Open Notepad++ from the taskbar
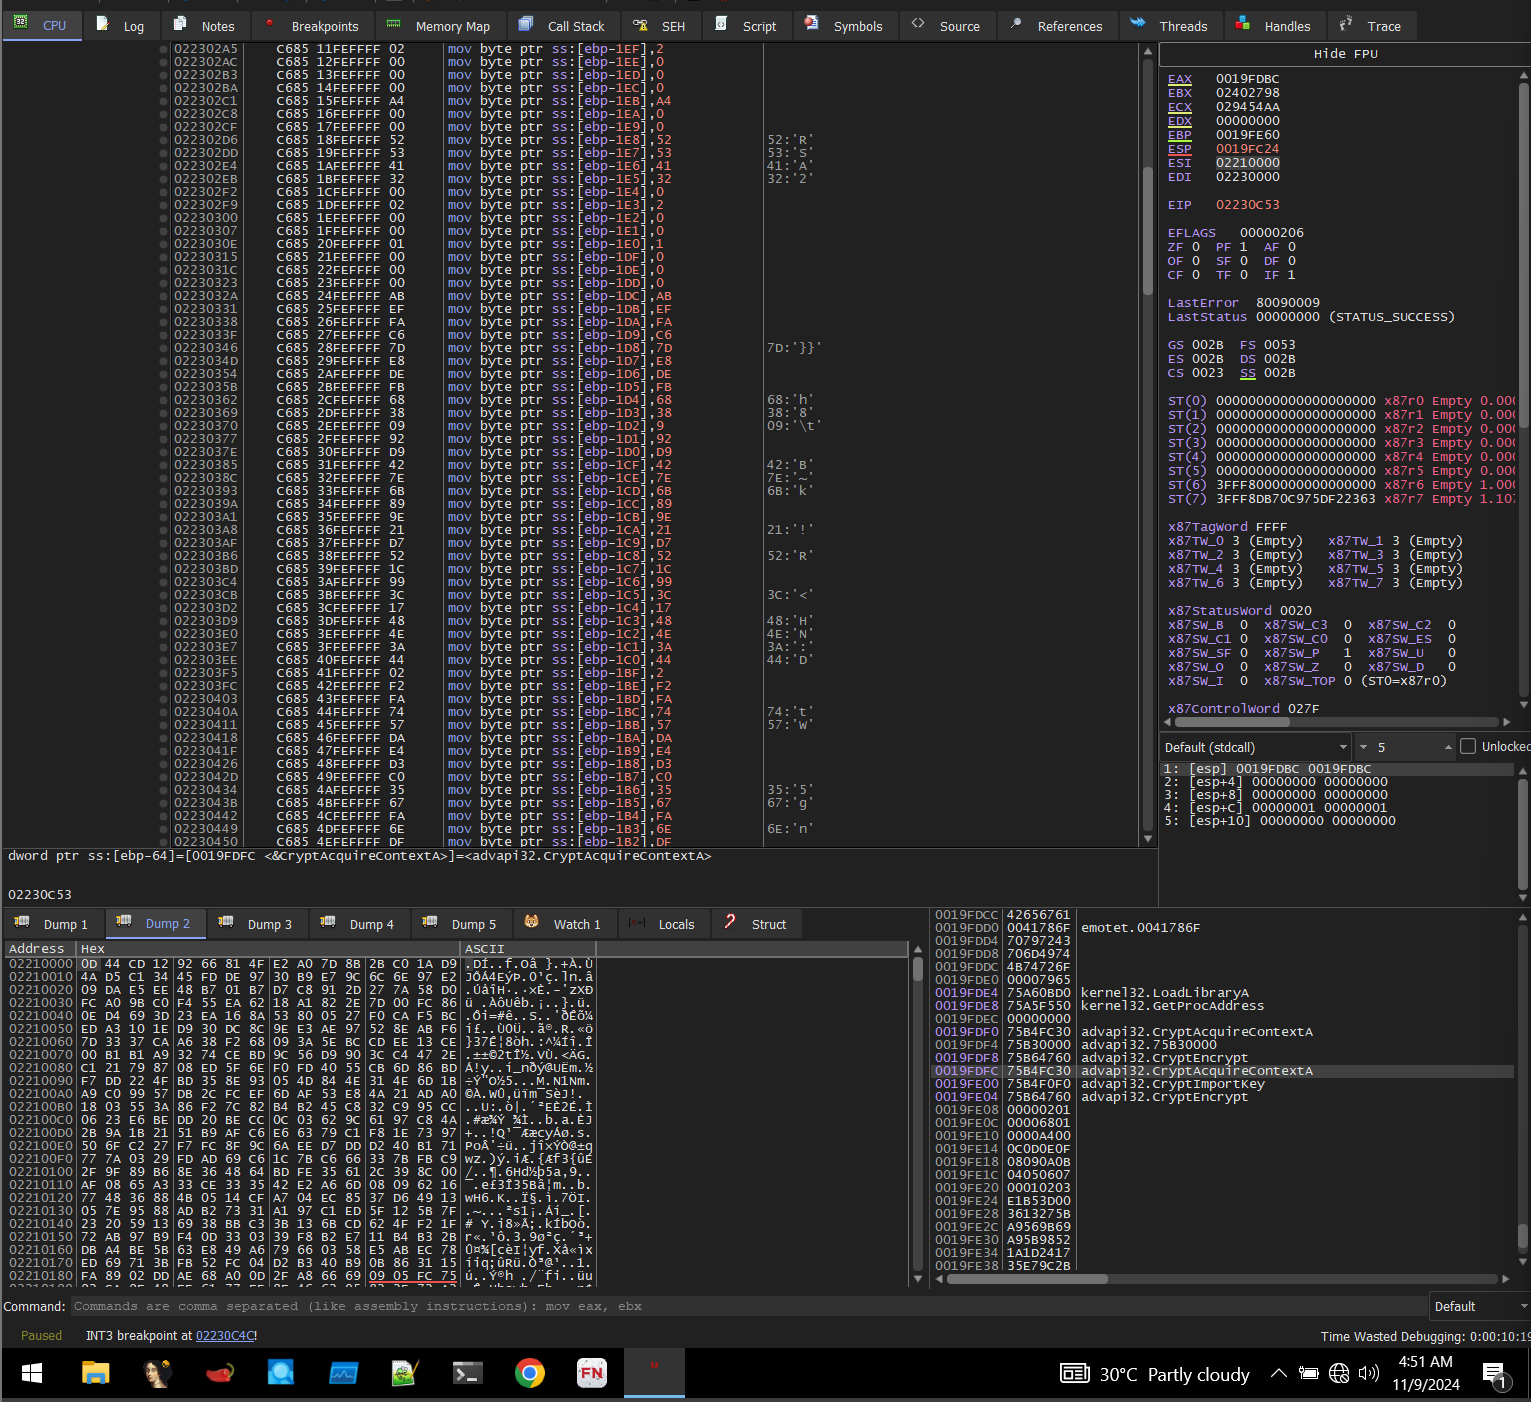This screenshot has height=1402, width=1531. [404, 1373]
